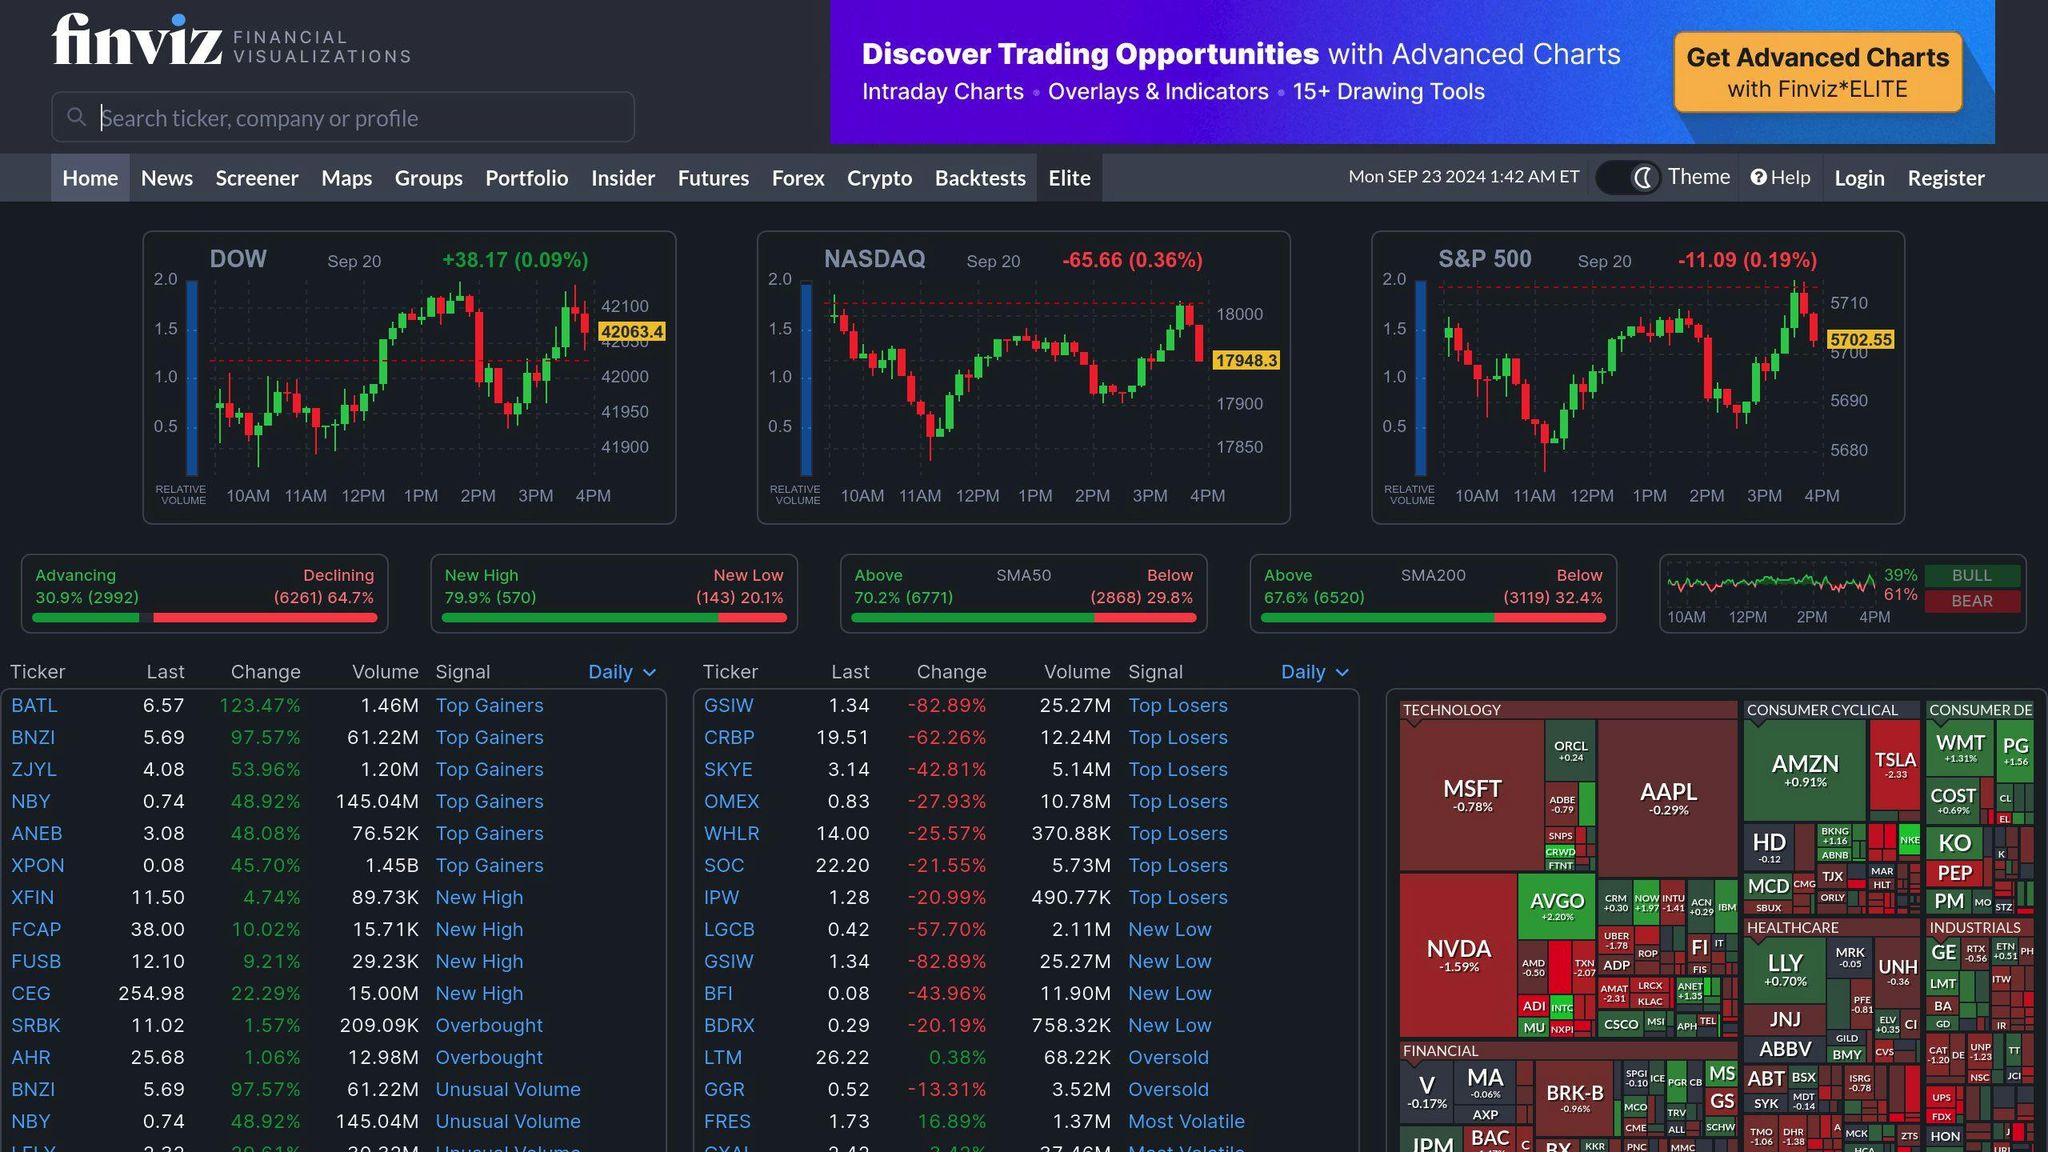Click the Help question mark icon
Screen dimensions: 2048x1152
[x=1758, y=177]
